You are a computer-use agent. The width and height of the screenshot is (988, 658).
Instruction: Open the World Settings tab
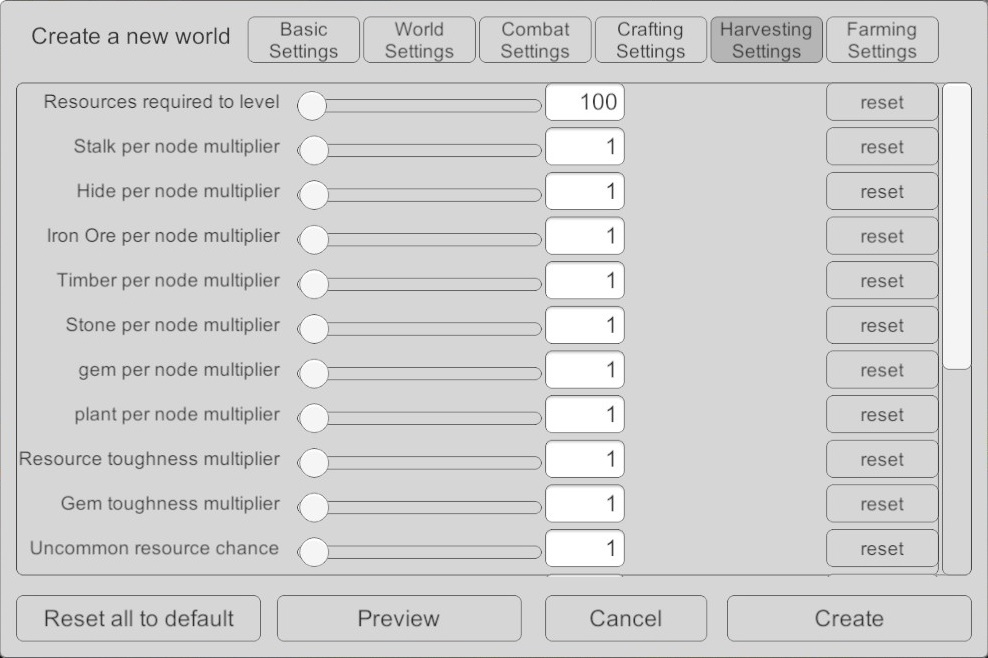pos(419,40)
